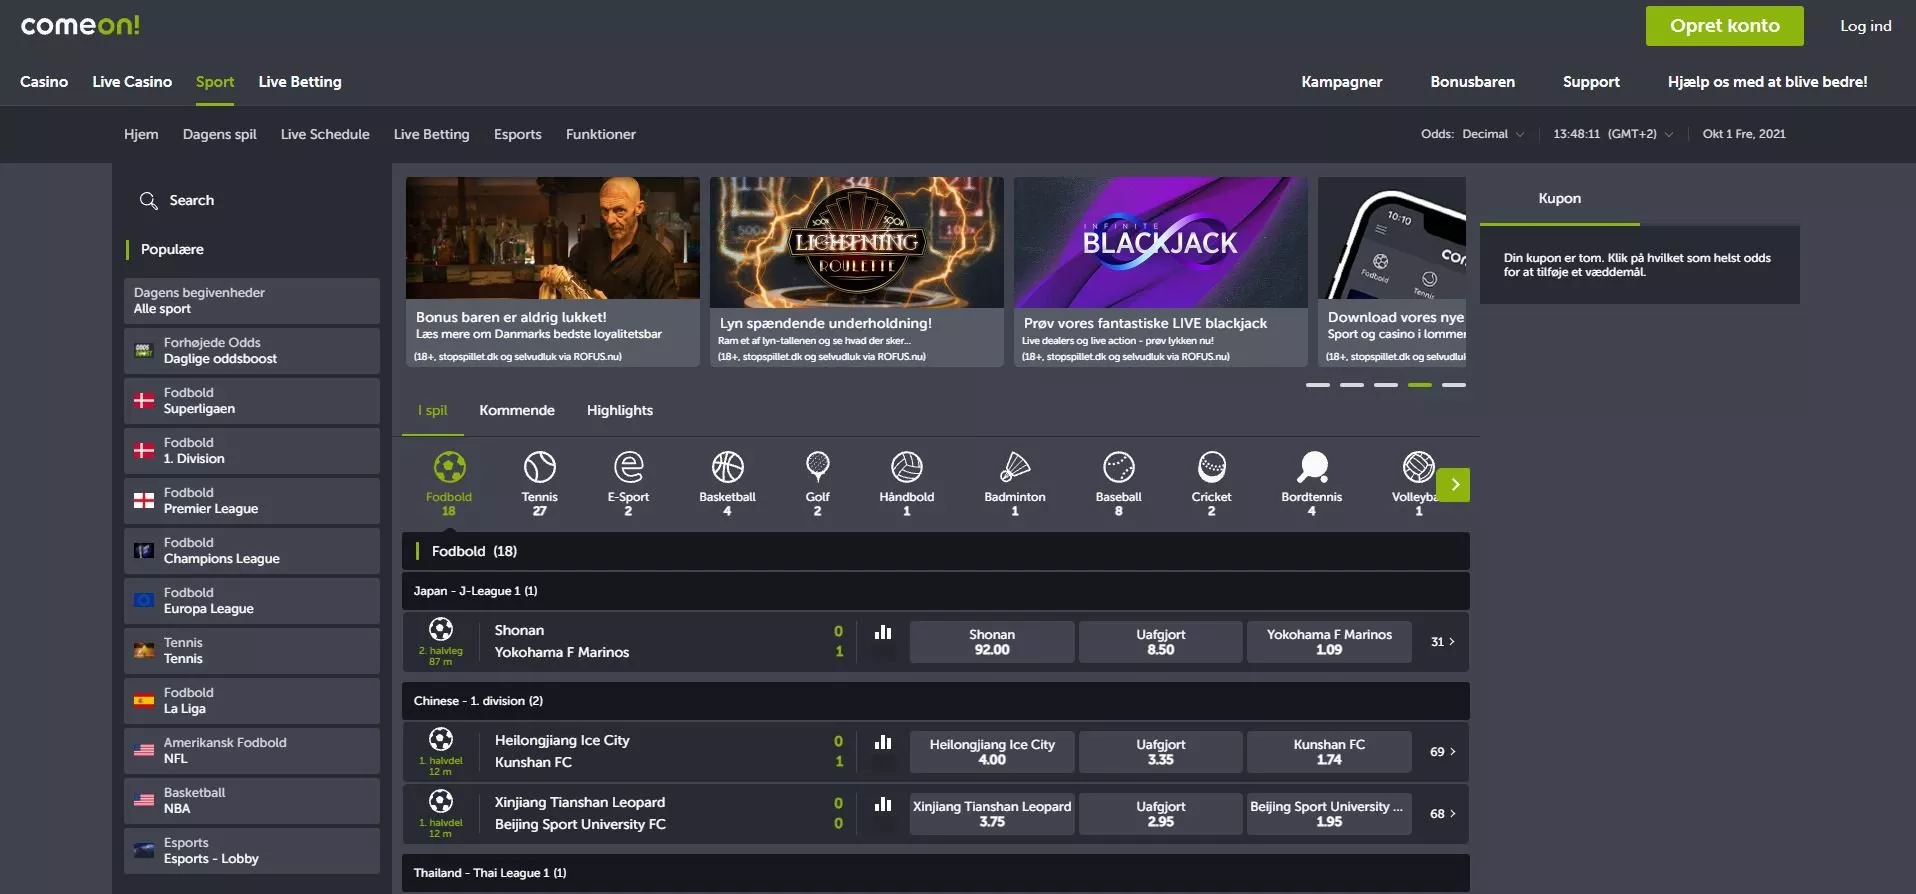Collapse the Japan - J-League 1 section
This screenshot has height=894, width=1916.
click(x=936, y=591)
